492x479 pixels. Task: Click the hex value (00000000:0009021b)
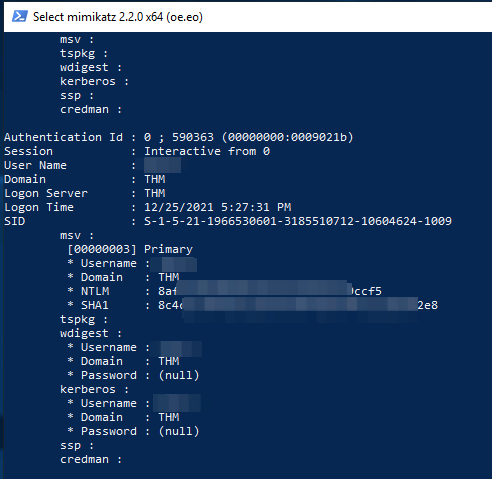click(287, 137)
